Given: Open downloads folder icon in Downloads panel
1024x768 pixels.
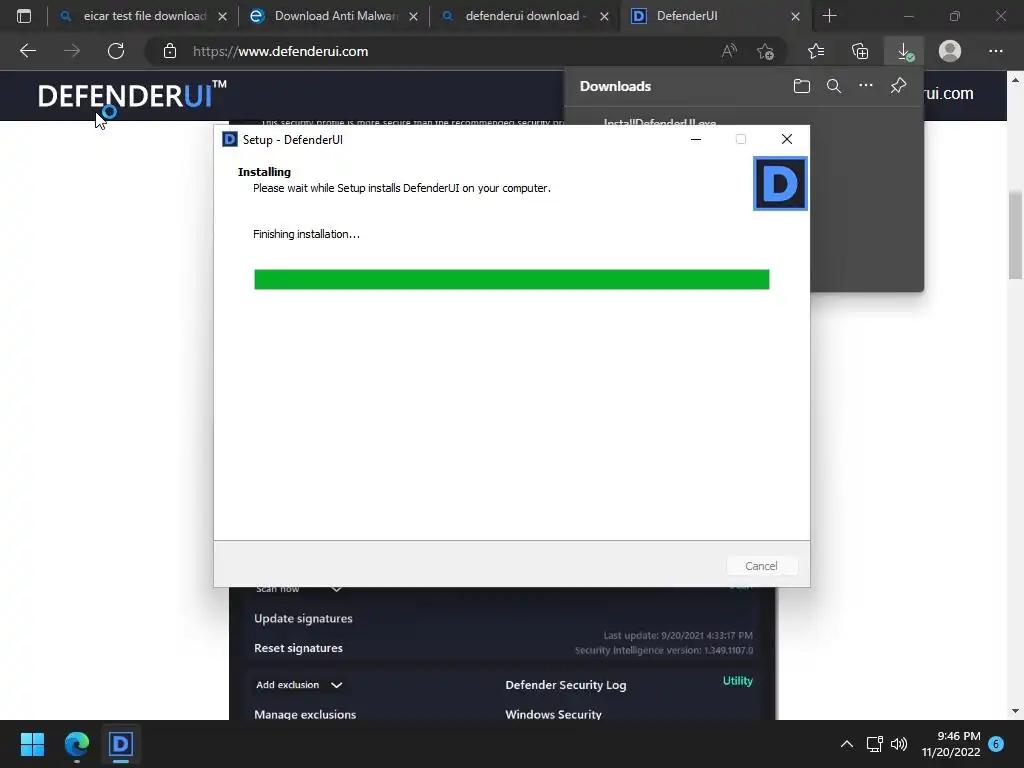Looking at the screenshot, I should click(x=801, y=86).
